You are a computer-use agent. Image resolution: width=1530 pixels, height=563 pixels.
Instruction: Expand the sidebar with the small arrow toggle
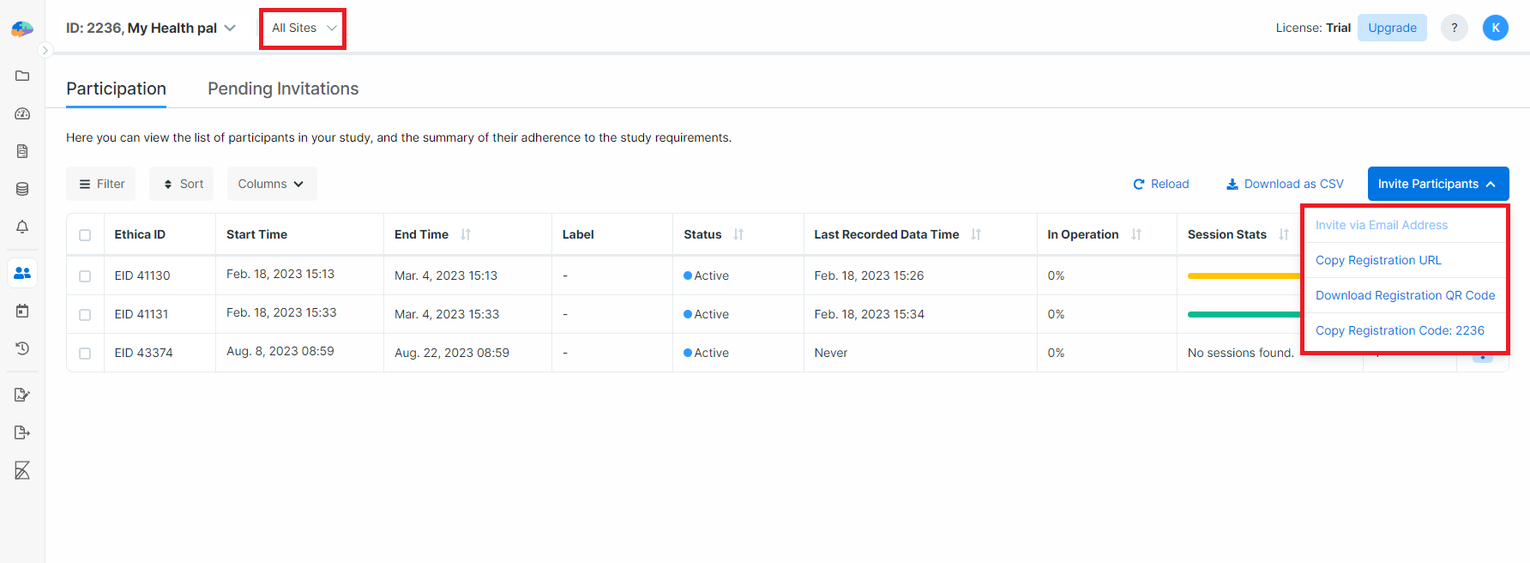45,50
